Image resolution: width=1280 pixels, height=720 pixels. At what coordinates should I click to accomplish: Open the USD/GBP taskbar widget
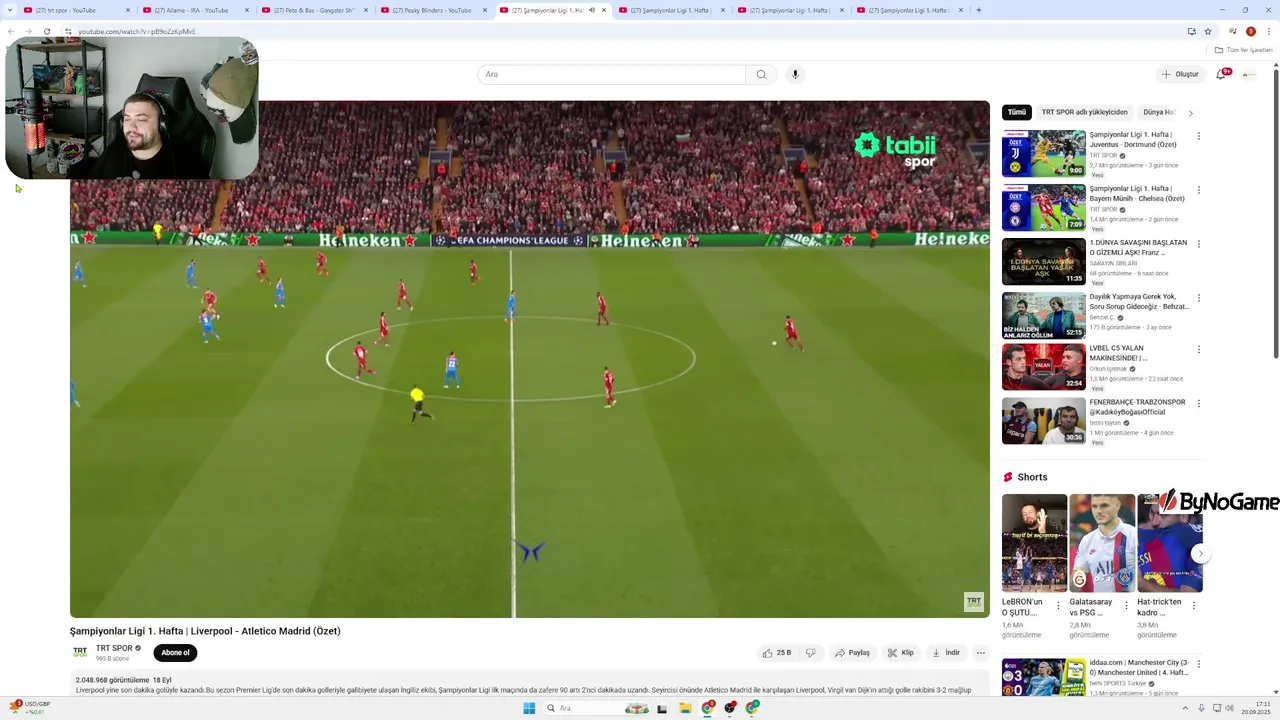[30, 708]
